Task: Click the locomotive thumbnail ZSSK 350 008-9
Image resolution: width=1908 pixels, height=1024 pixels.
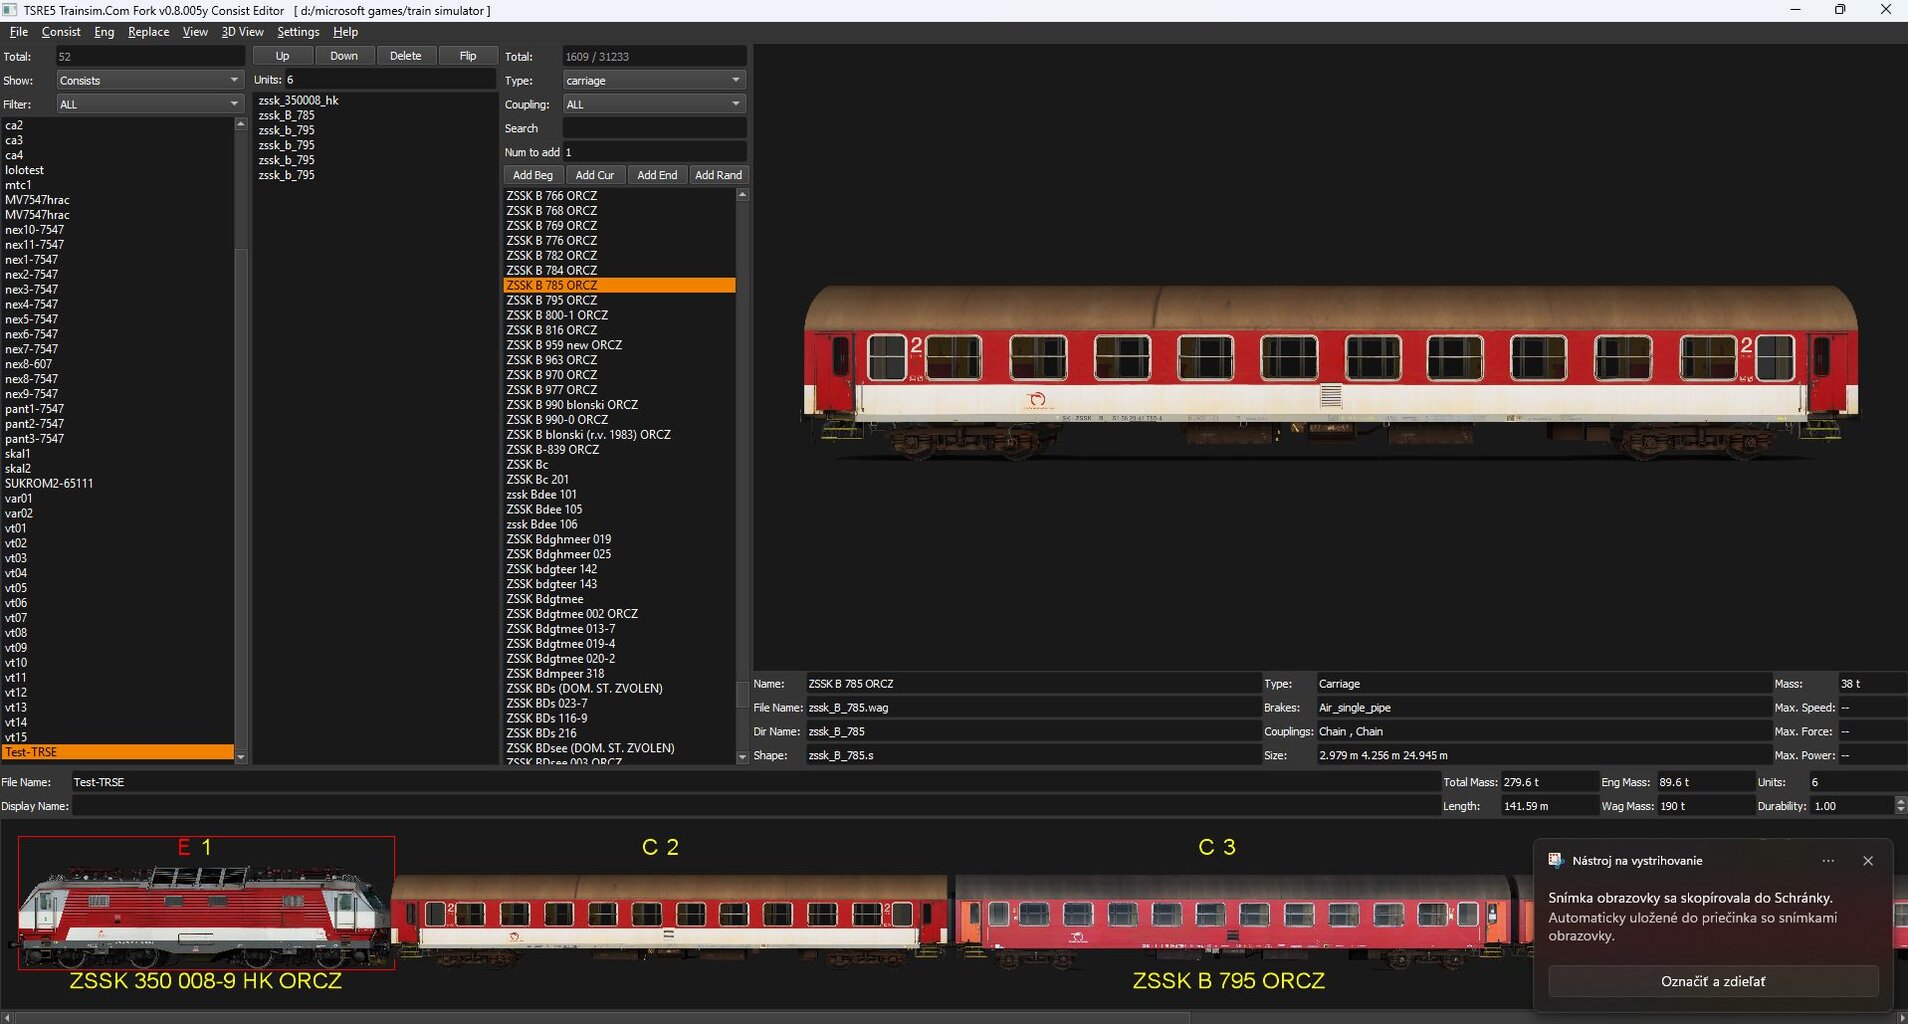Action: tap(206, 915)
